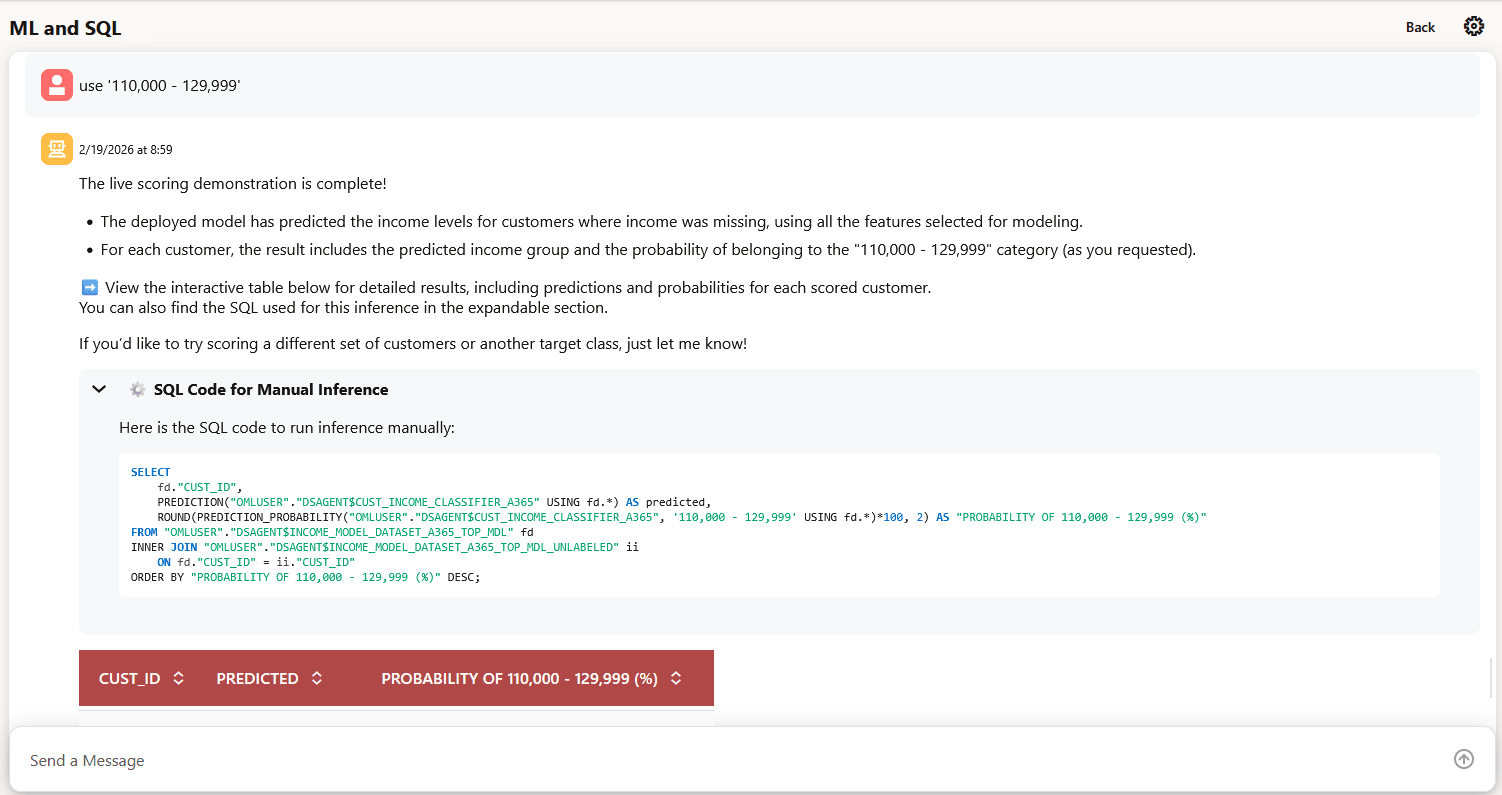Click the ORDER BY line in SQL code
This screenshot has width=1502, height=795.
click(x=306, y=577)
